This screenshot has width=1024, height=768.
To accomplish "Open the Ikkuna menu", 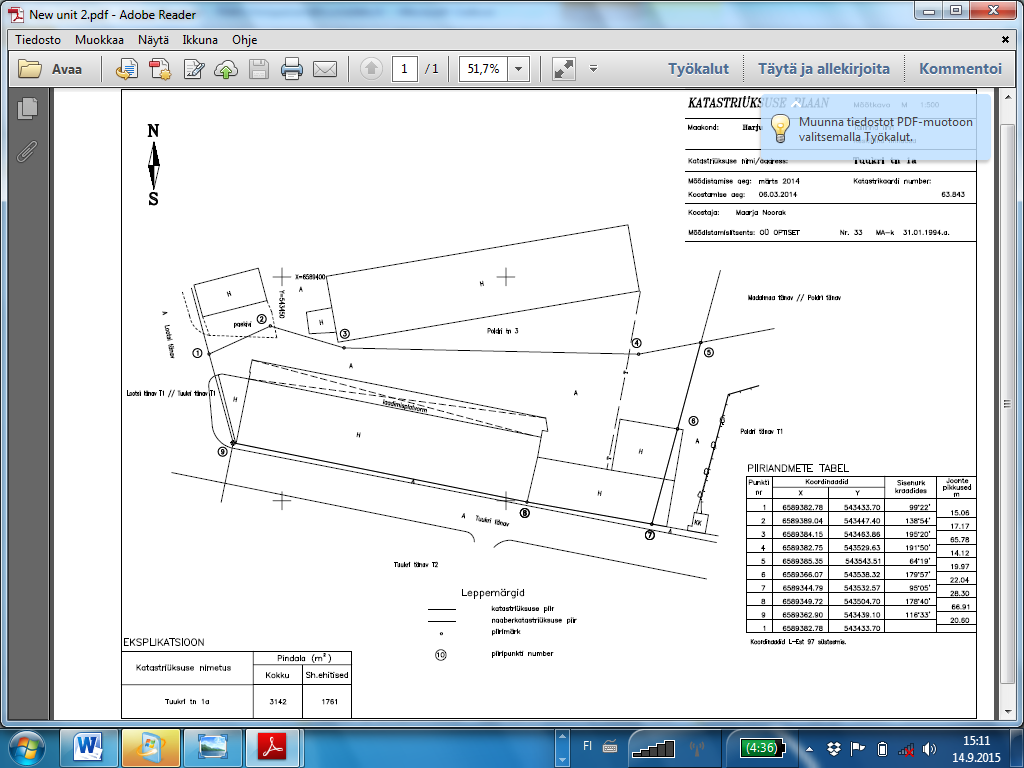I will coord(200,40).
